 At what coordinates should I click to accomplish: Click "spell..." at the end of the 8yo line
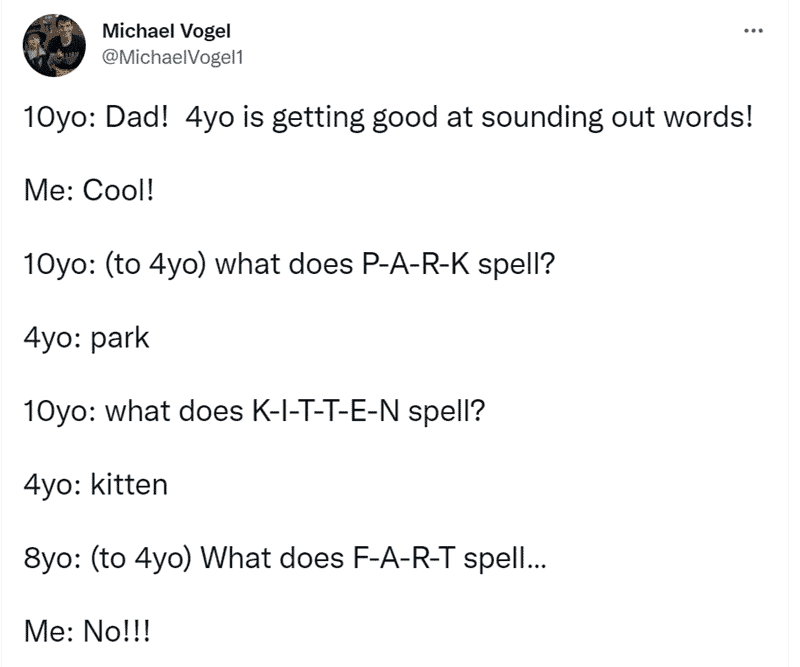pyautogui.click(x=505, y=559)
